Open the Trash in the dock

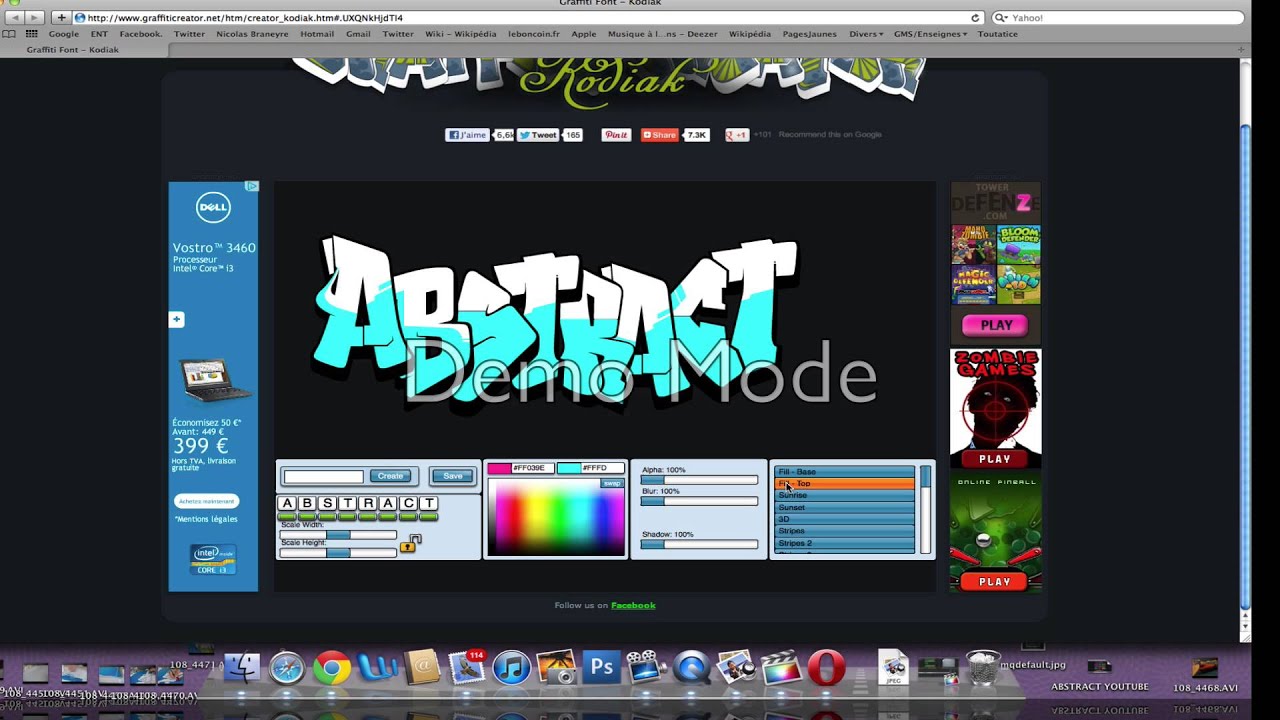click(x=983, y=667)
